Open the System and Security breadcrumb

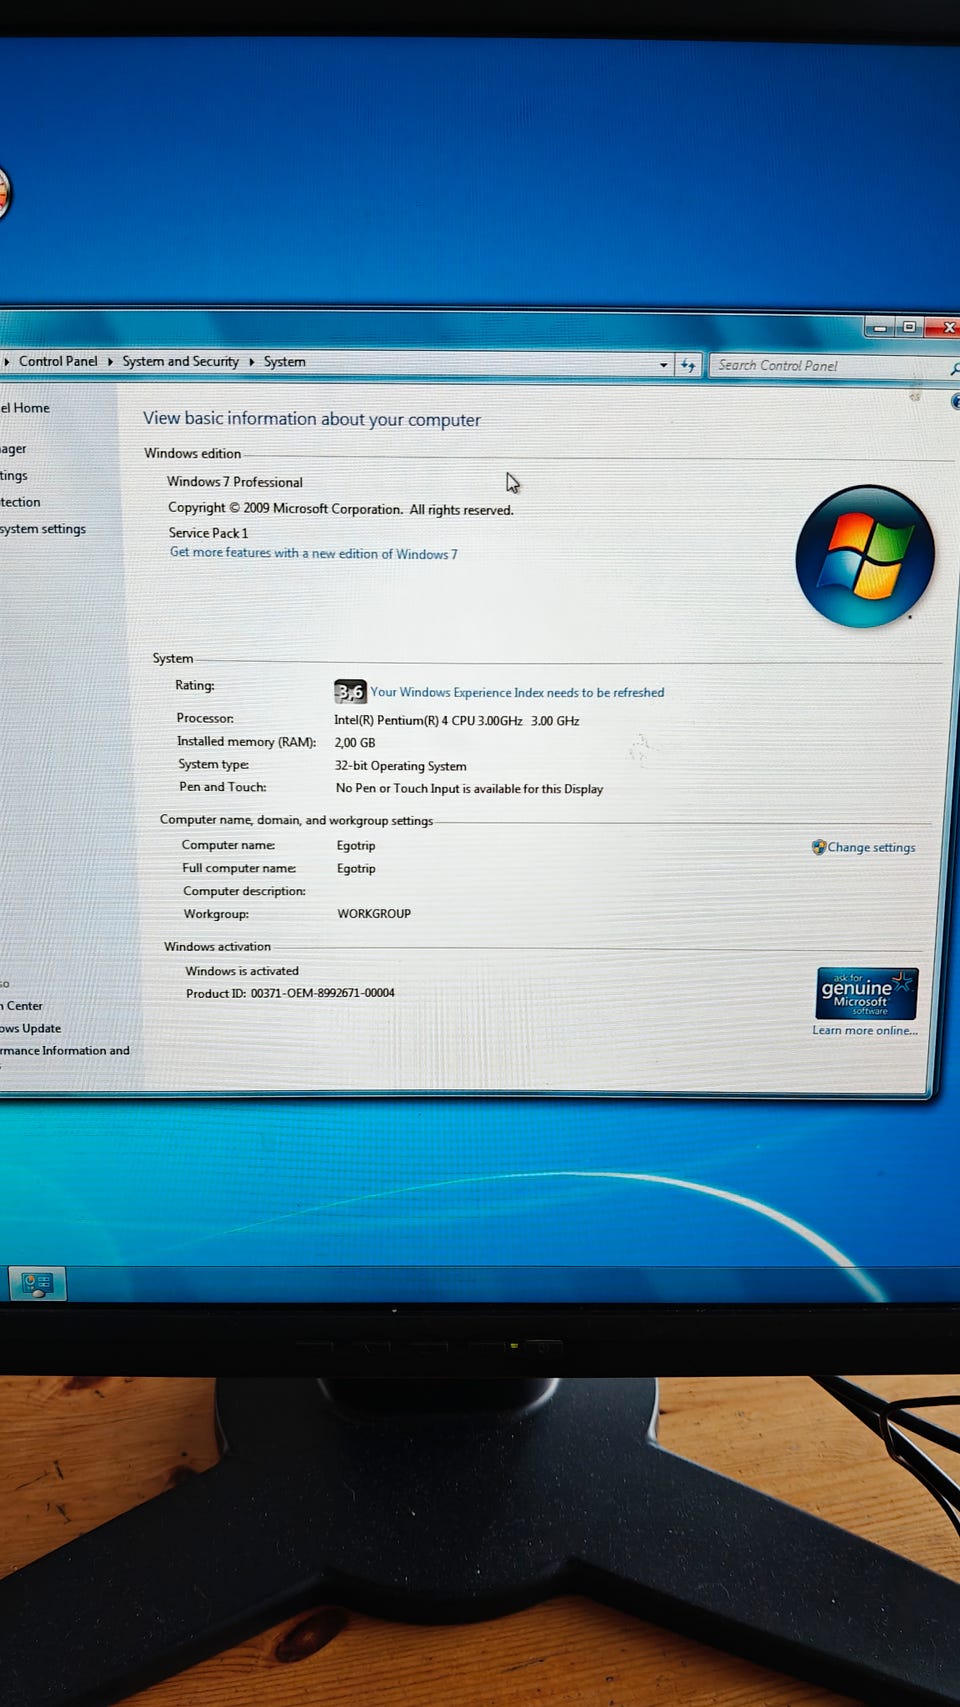pos(180,361)
